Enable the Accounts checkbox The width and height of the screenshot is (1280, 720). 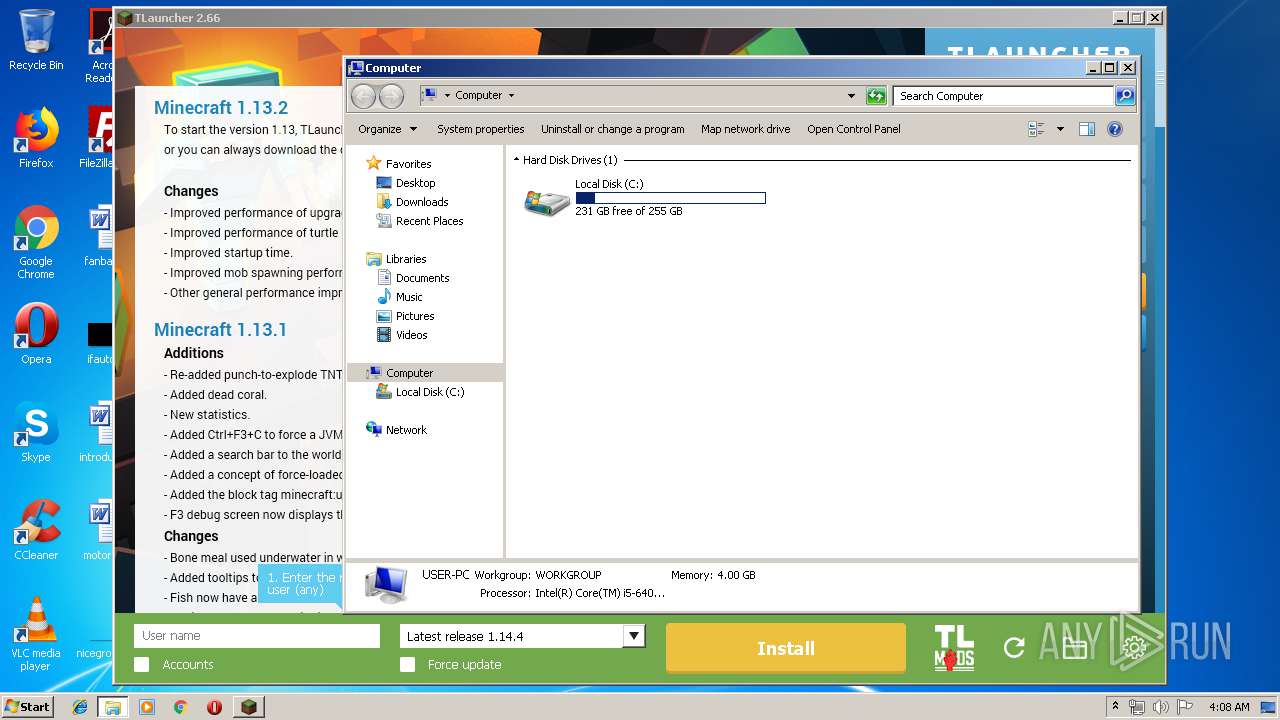[142, 664]
